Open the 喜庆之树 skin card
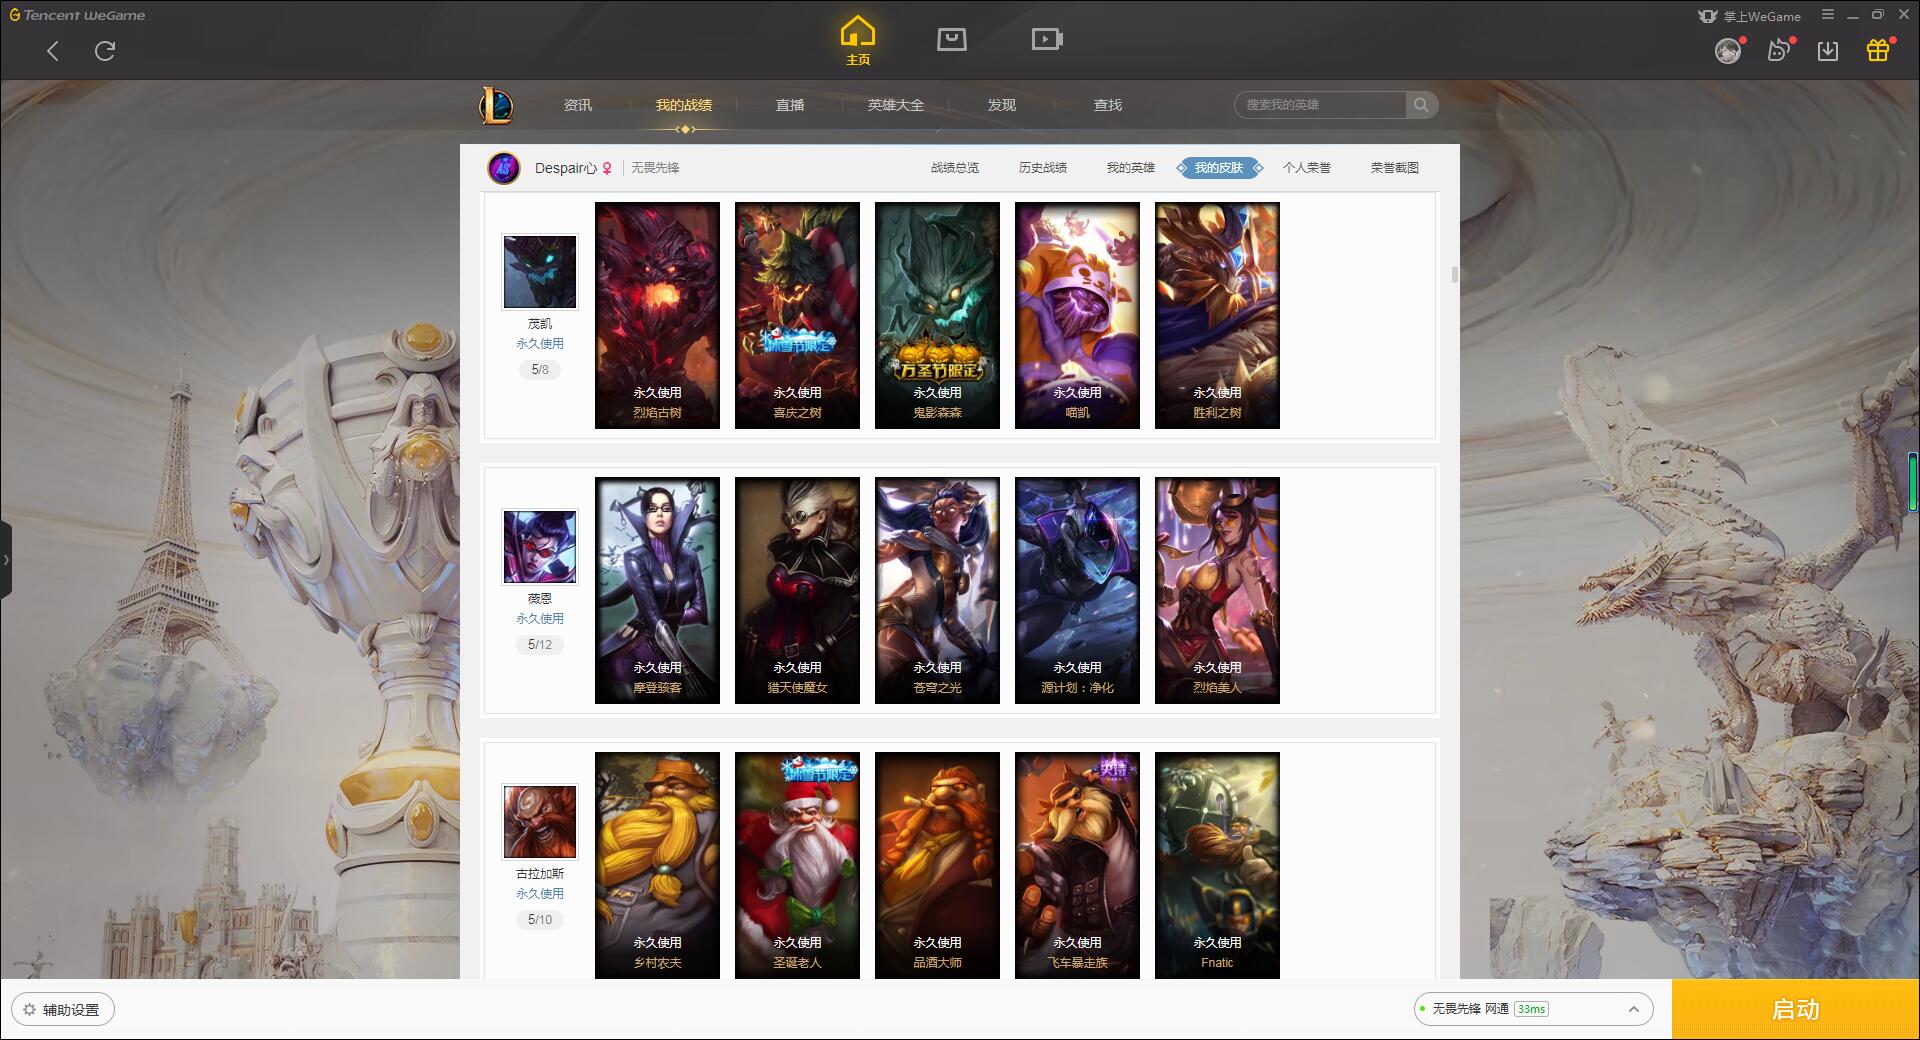Image resolution: width=1920 pixels, height=1040 pixels. point(797,315)
